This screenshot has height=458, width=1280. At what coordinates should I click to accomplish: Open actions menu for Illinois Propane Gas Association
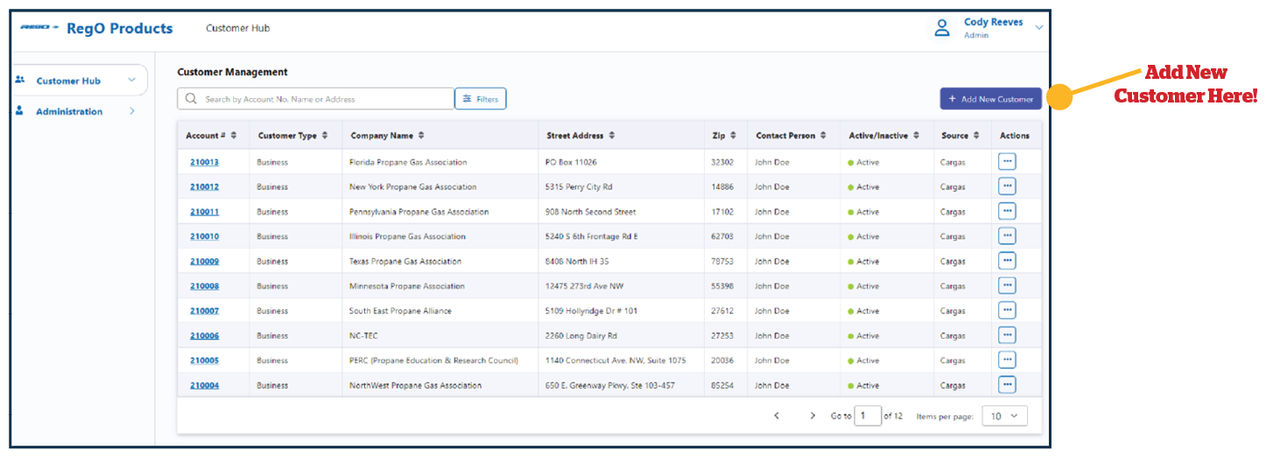(1007, 236)
